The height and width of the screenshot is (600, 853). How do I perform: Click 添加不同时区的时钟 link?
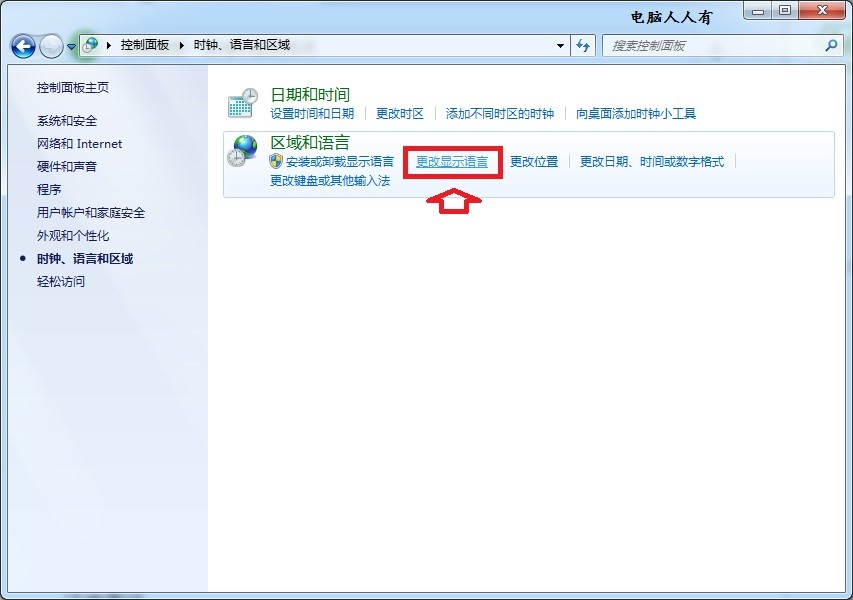499,114
